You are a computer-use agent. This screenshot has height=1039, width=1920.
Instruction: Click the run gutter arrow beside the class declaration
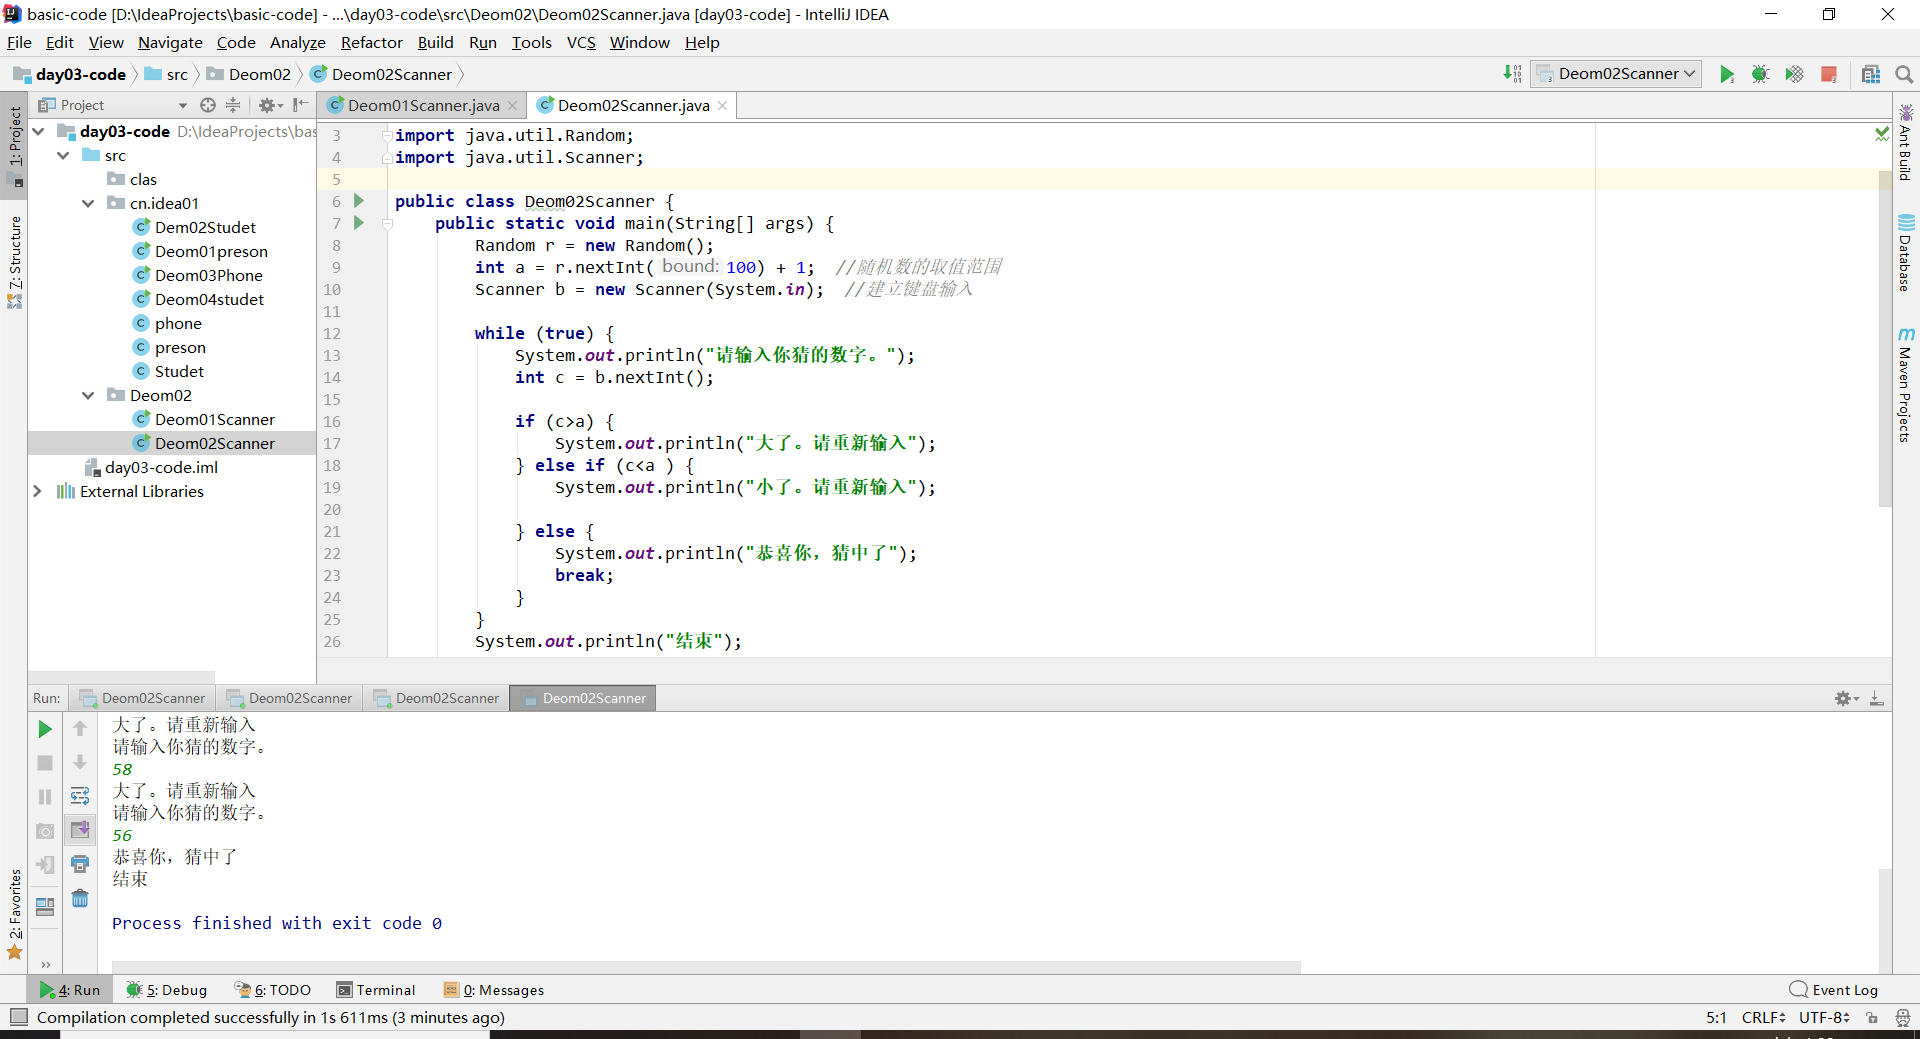359,201
